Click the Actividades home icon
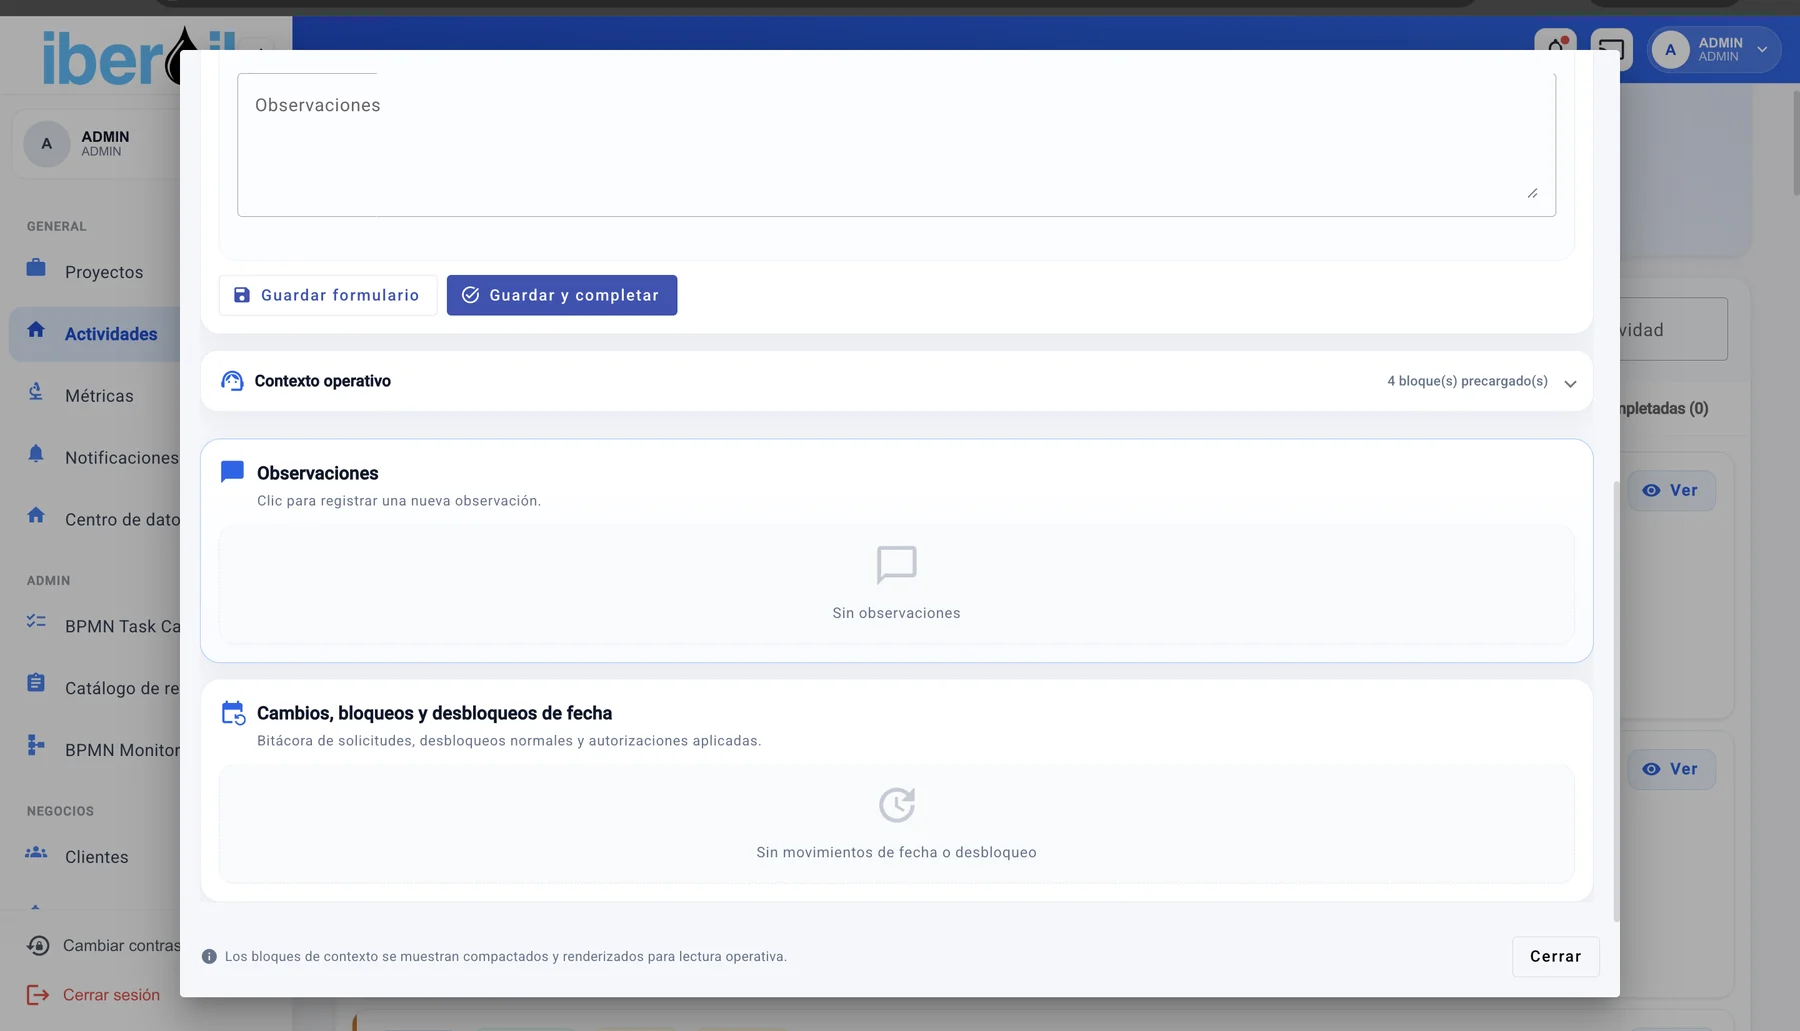 [36, 330]
